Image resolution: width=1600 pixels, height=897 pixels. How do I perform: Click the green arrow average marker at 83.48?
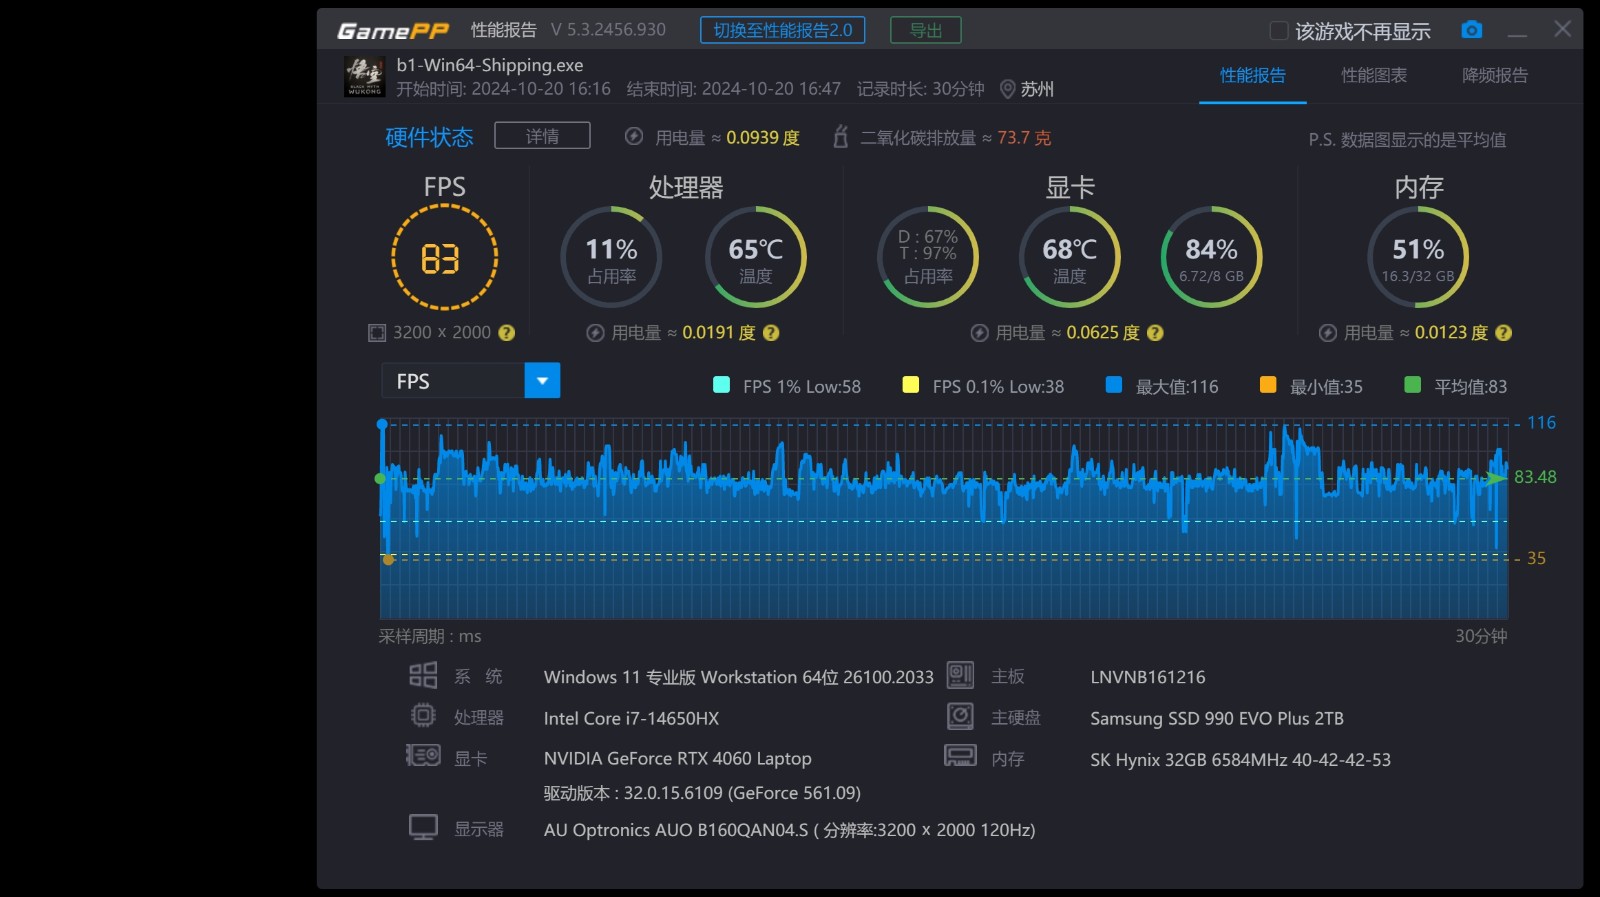pyautogui.click(x=1498, y=478)
